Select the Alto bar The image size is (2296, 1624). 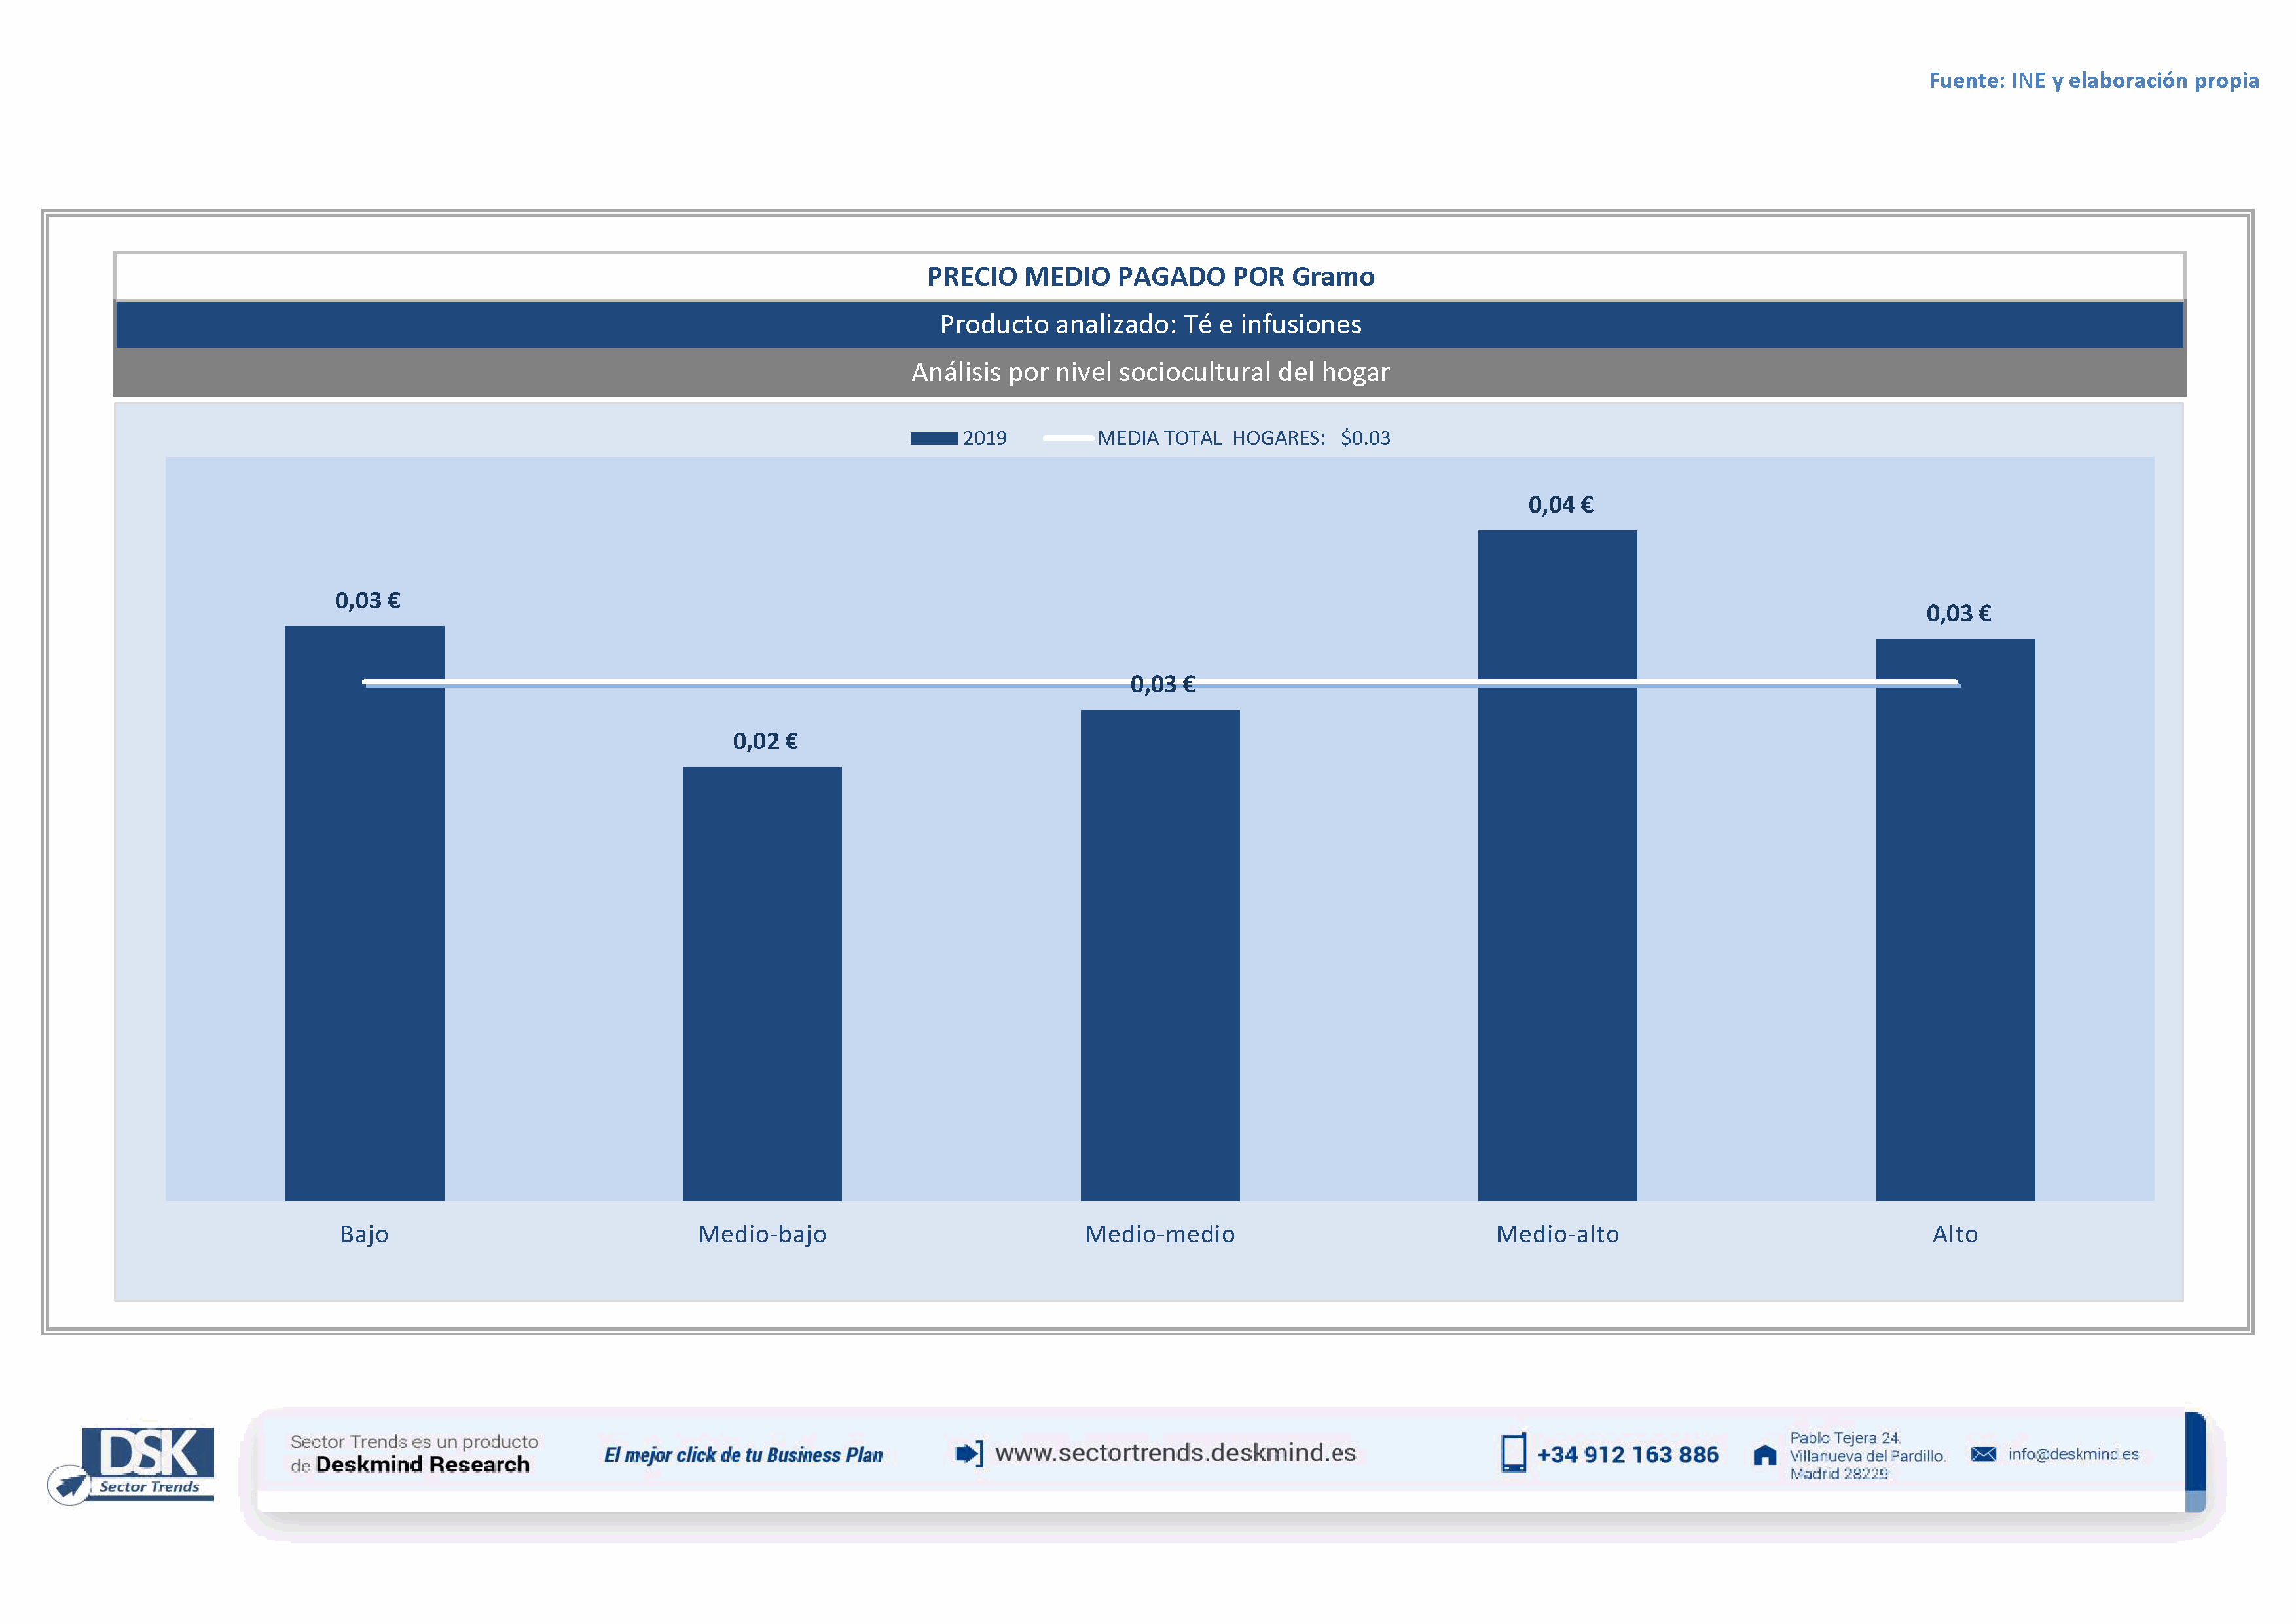click(x=1955, y=920)
